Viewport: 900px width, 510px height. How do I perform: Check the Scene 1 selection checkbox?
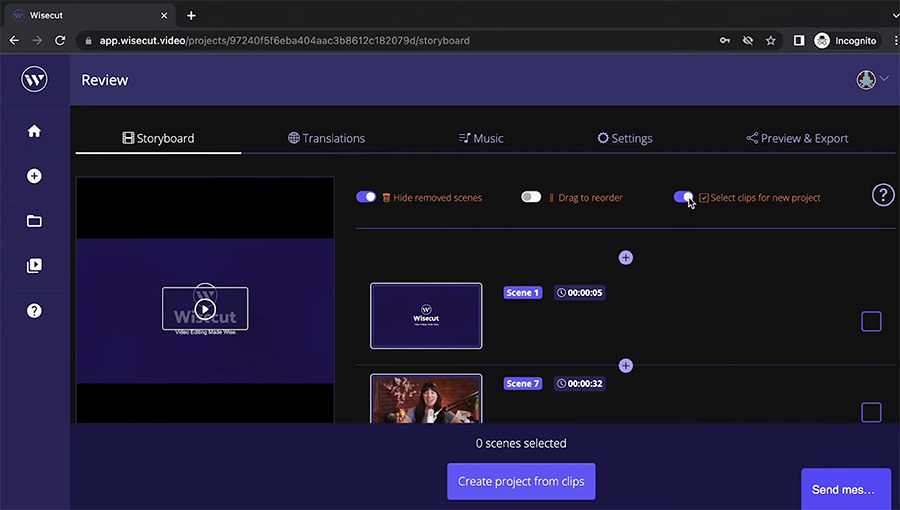[x=871, y=321]
